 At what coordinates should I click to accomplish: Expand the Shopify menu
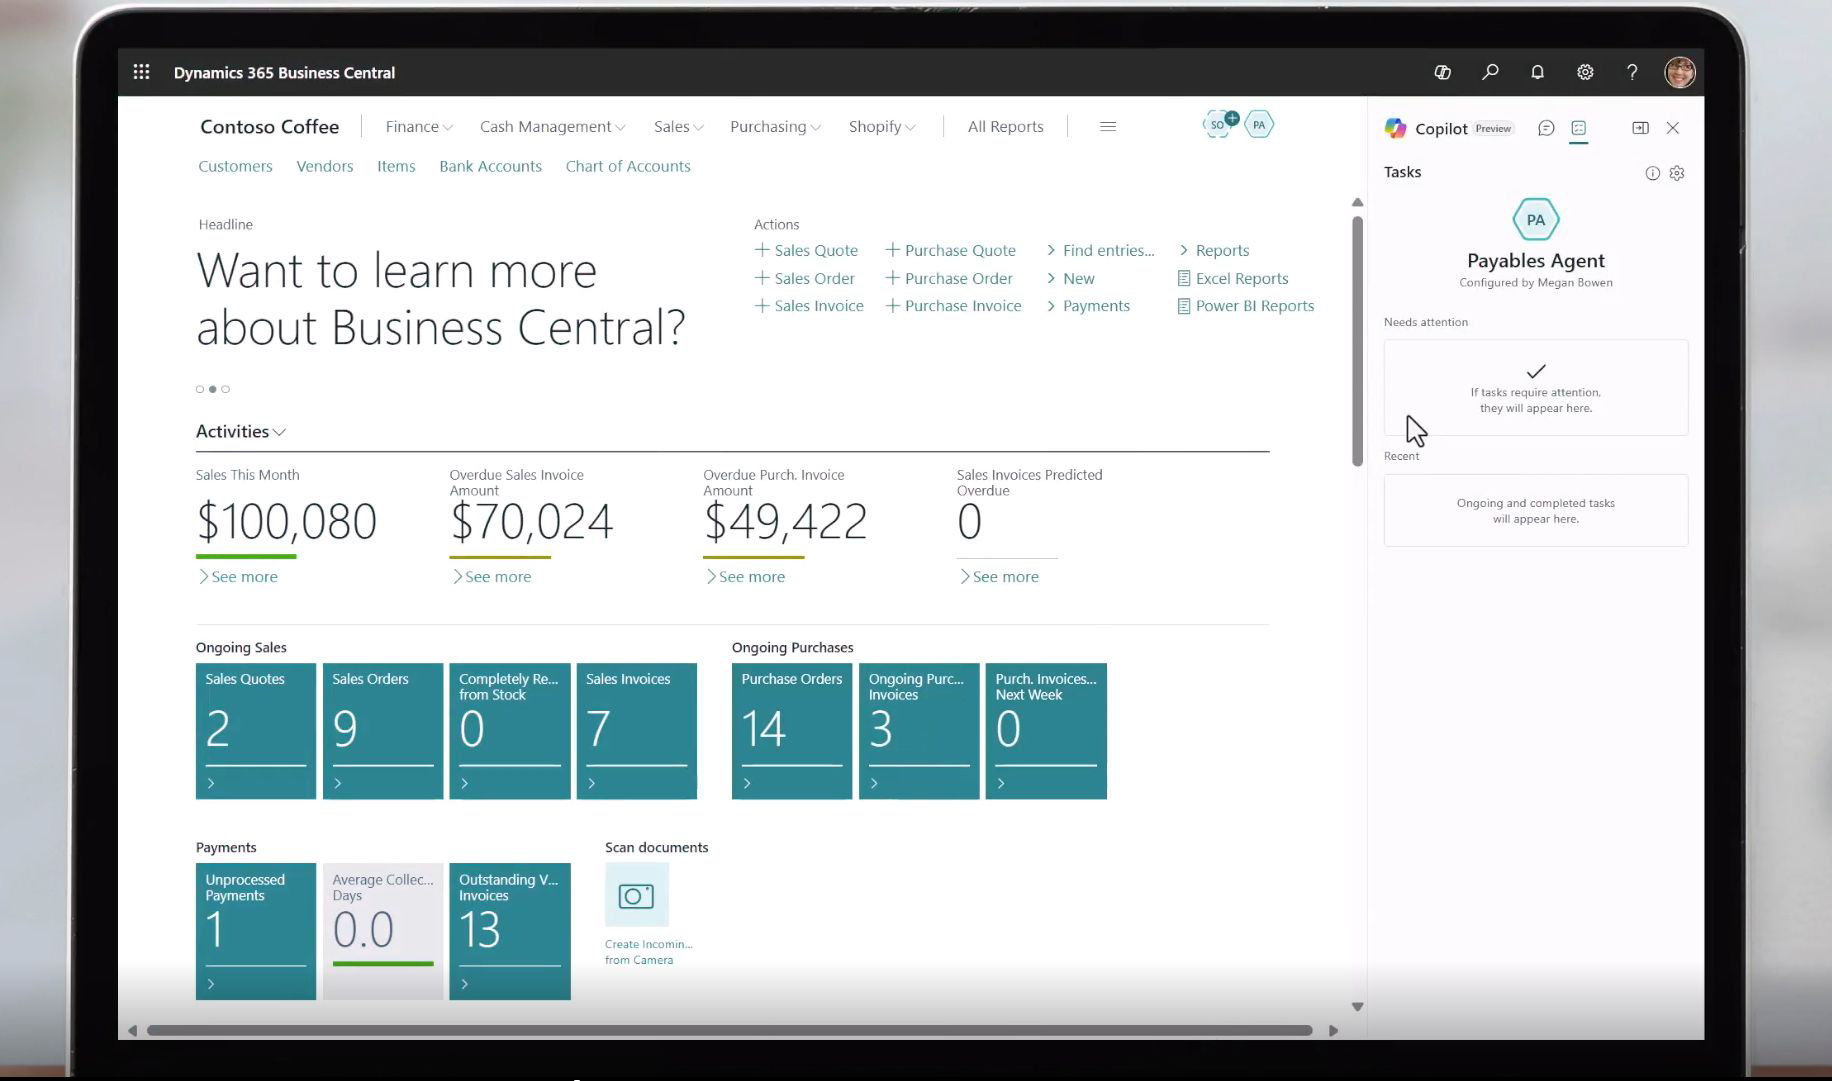882,127
